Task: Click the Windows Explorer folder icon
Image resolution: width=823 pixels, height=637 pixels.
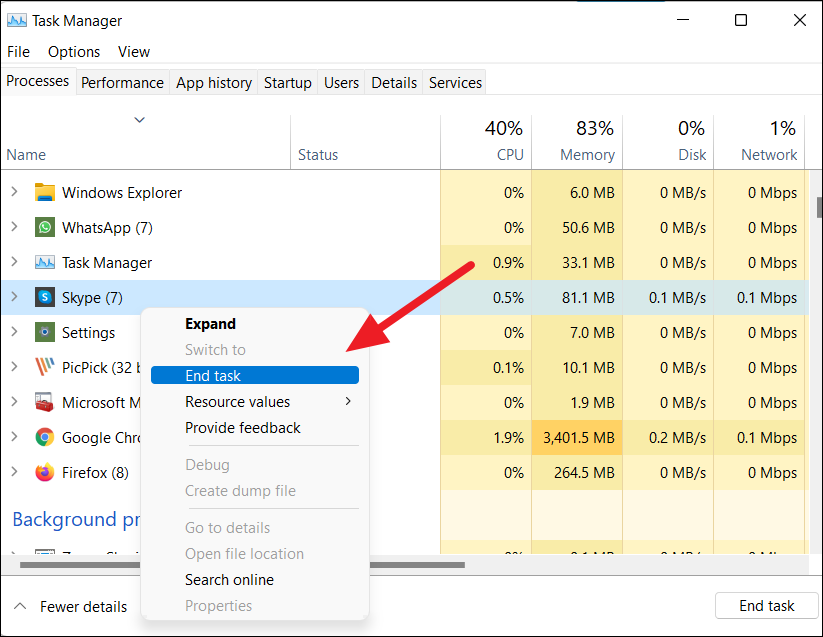Action: click(x=45, y=193)
